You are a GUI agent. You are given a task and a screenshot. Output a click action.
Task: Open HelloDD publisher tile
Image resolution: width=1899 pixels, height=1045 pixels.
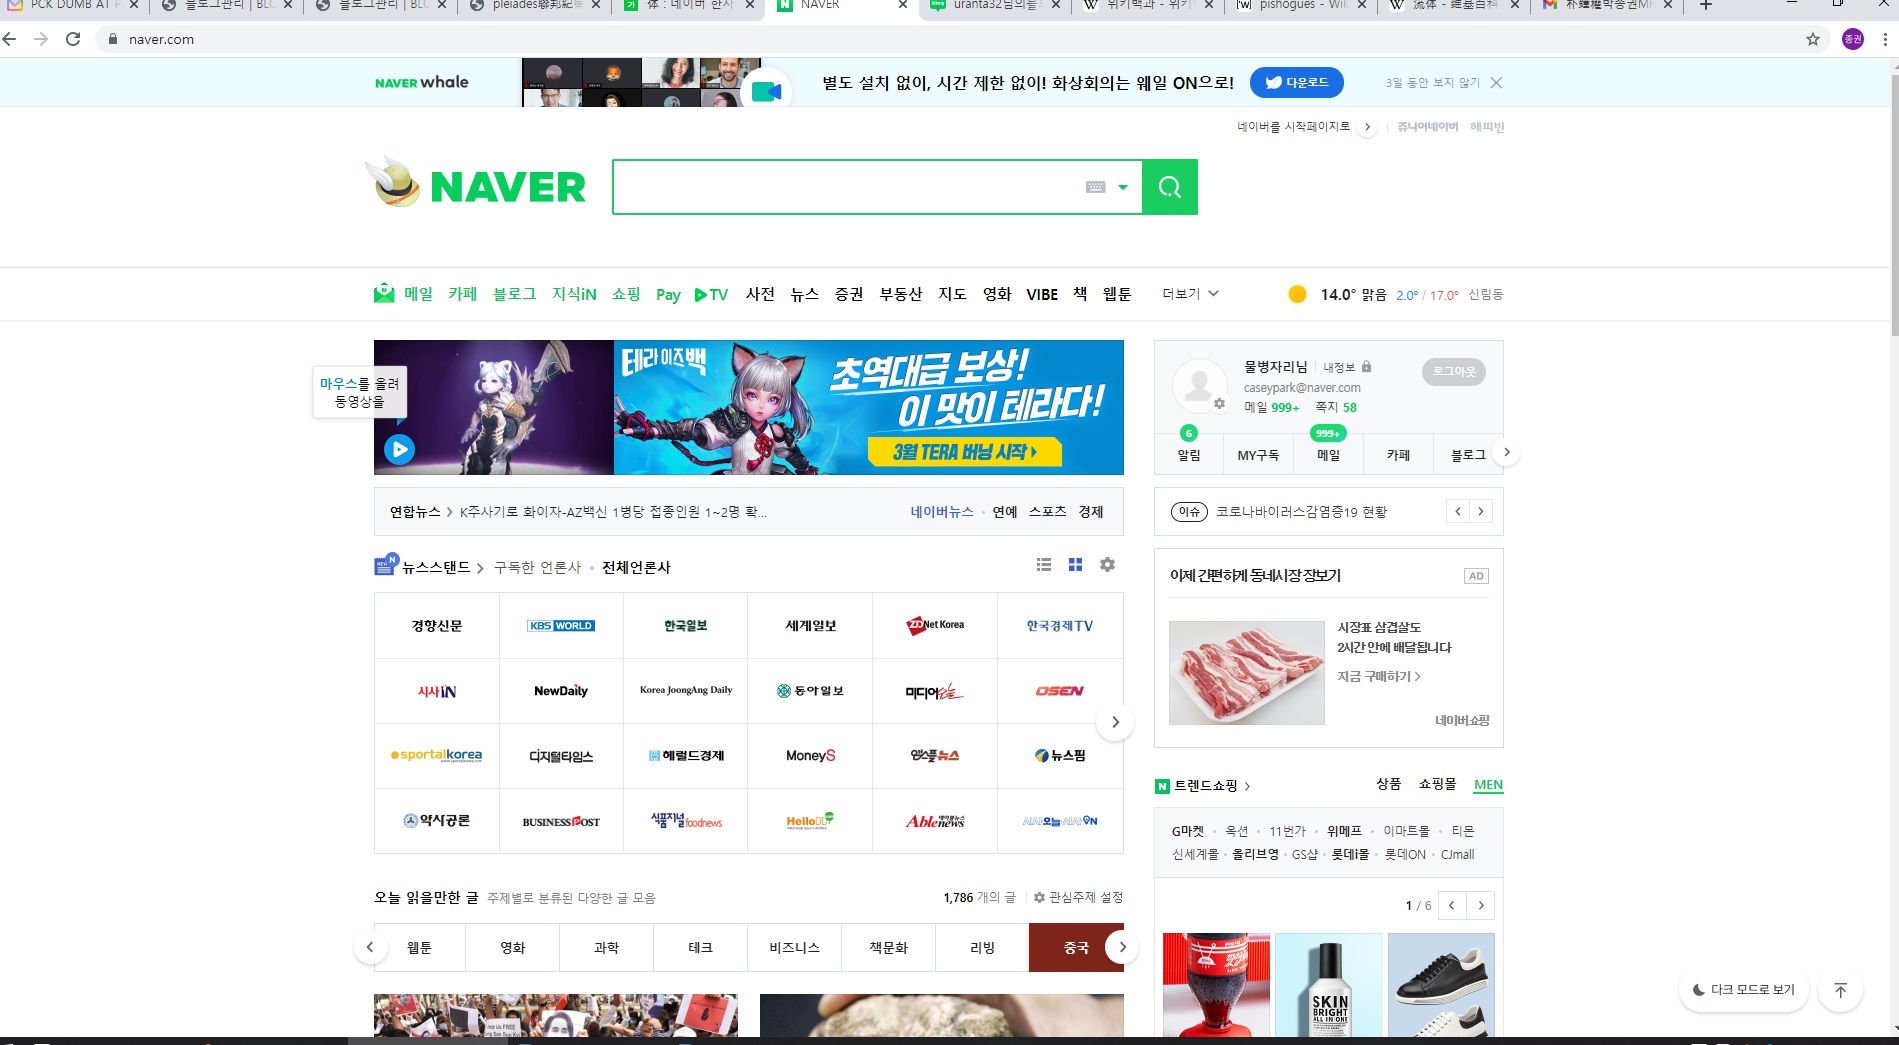[810, 821]
